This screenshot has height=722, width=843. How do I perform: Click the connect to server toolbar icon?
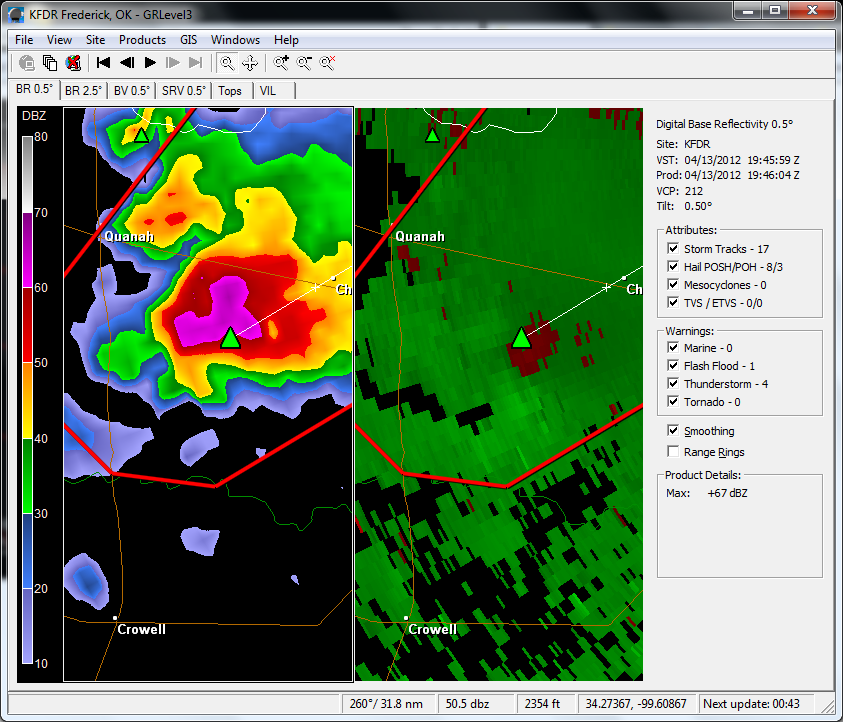[27, 63]
